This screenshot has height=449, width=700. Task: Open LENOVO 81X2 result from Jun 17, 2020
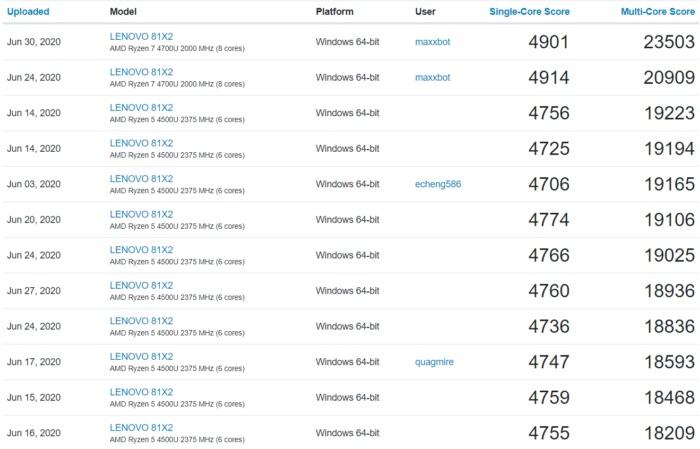[141, 357]
